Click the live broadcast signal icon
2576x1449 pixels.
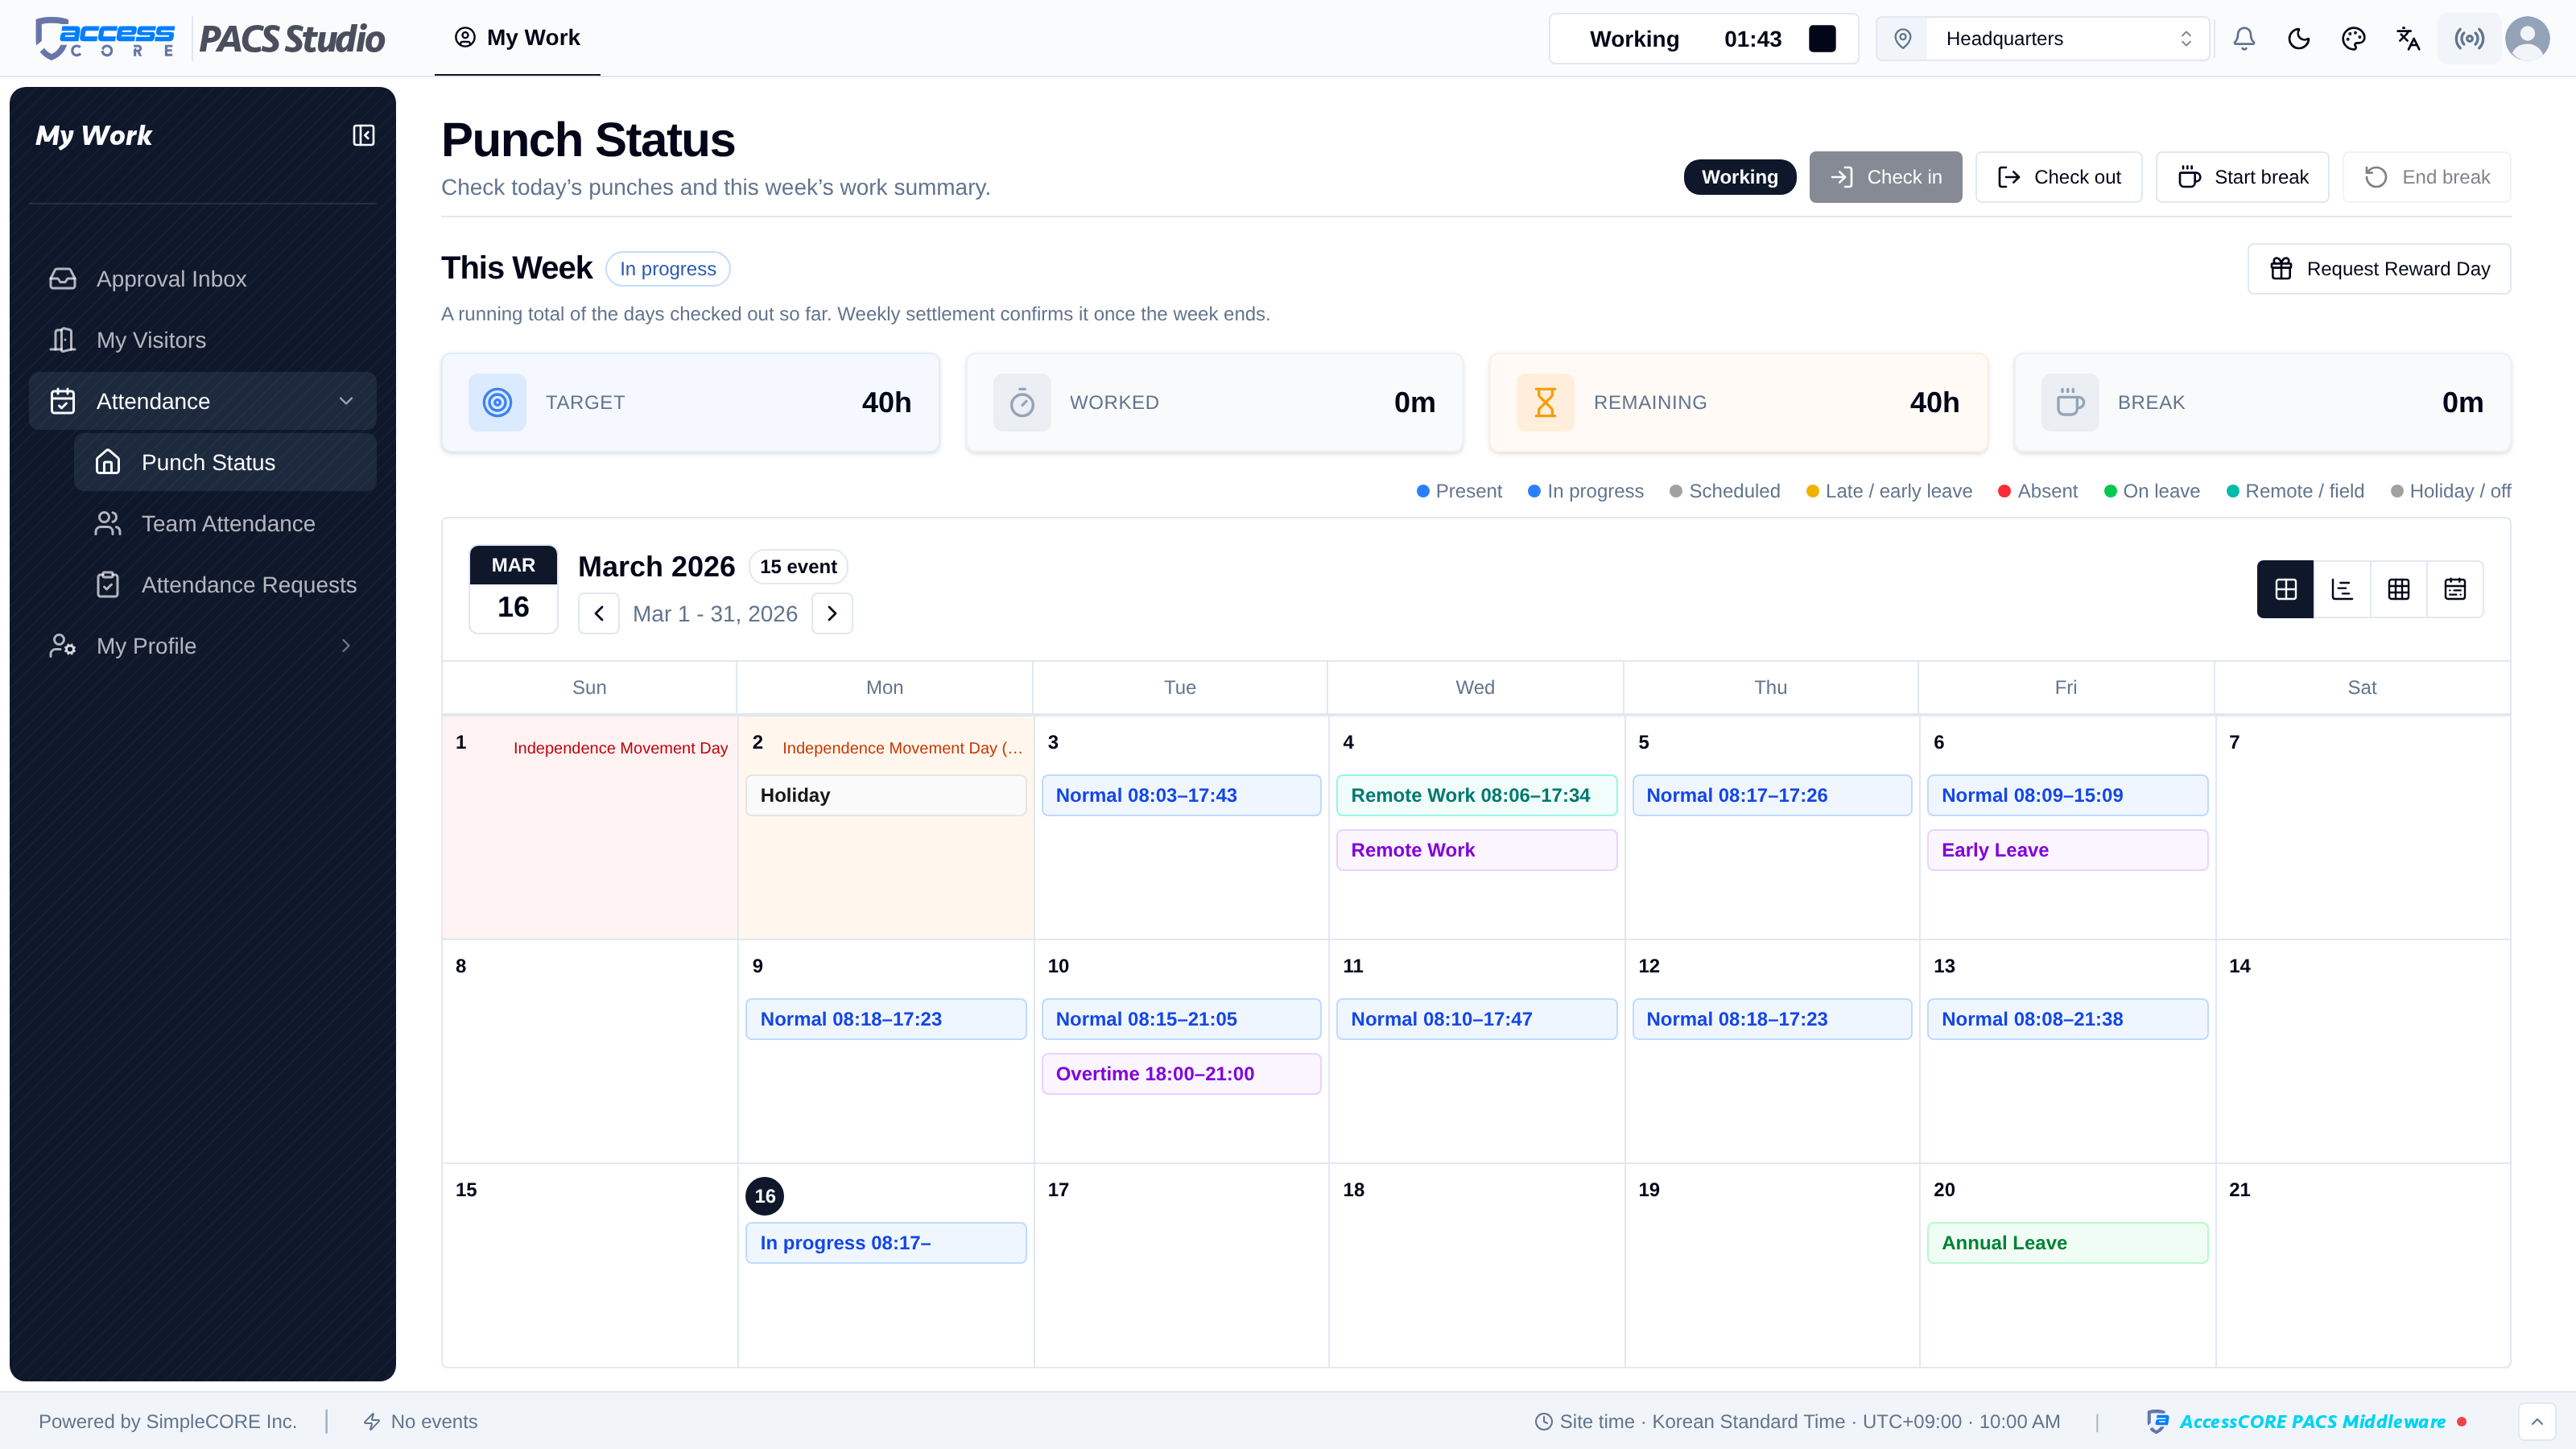pos(2469,39)
